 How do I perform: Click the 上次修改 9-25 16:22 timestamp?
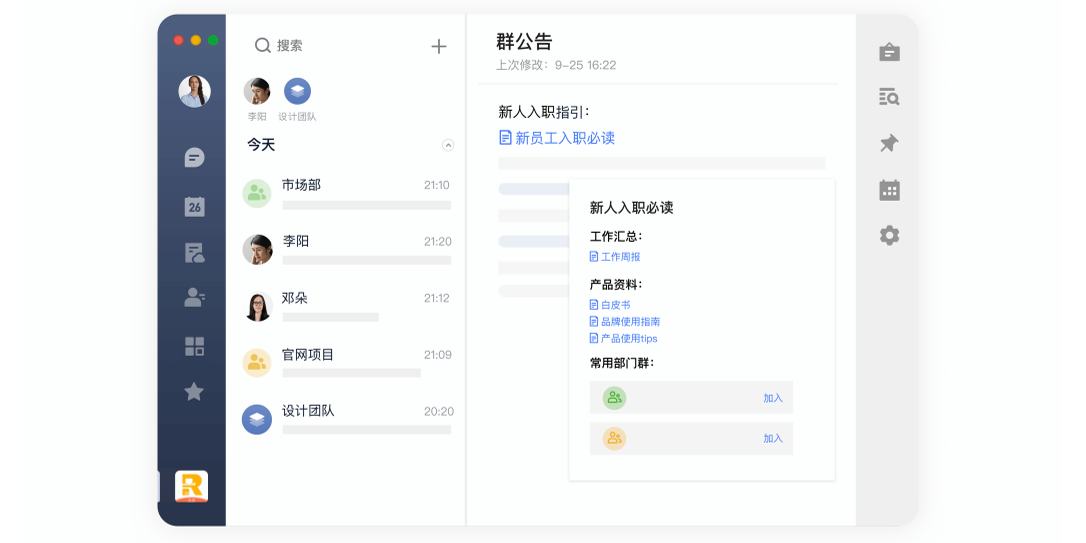coord(556,65)
